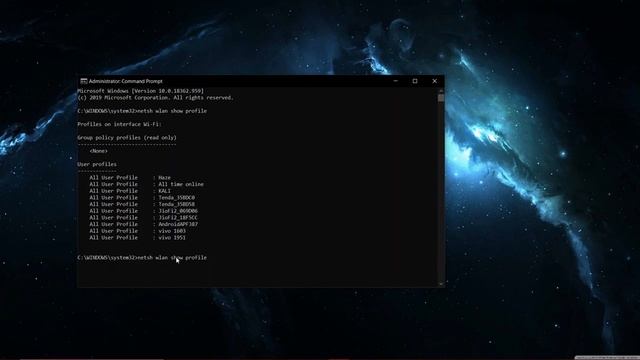Click the 'Microsoft Windows [Version' line
640x360 pixels.
point(140,91)
